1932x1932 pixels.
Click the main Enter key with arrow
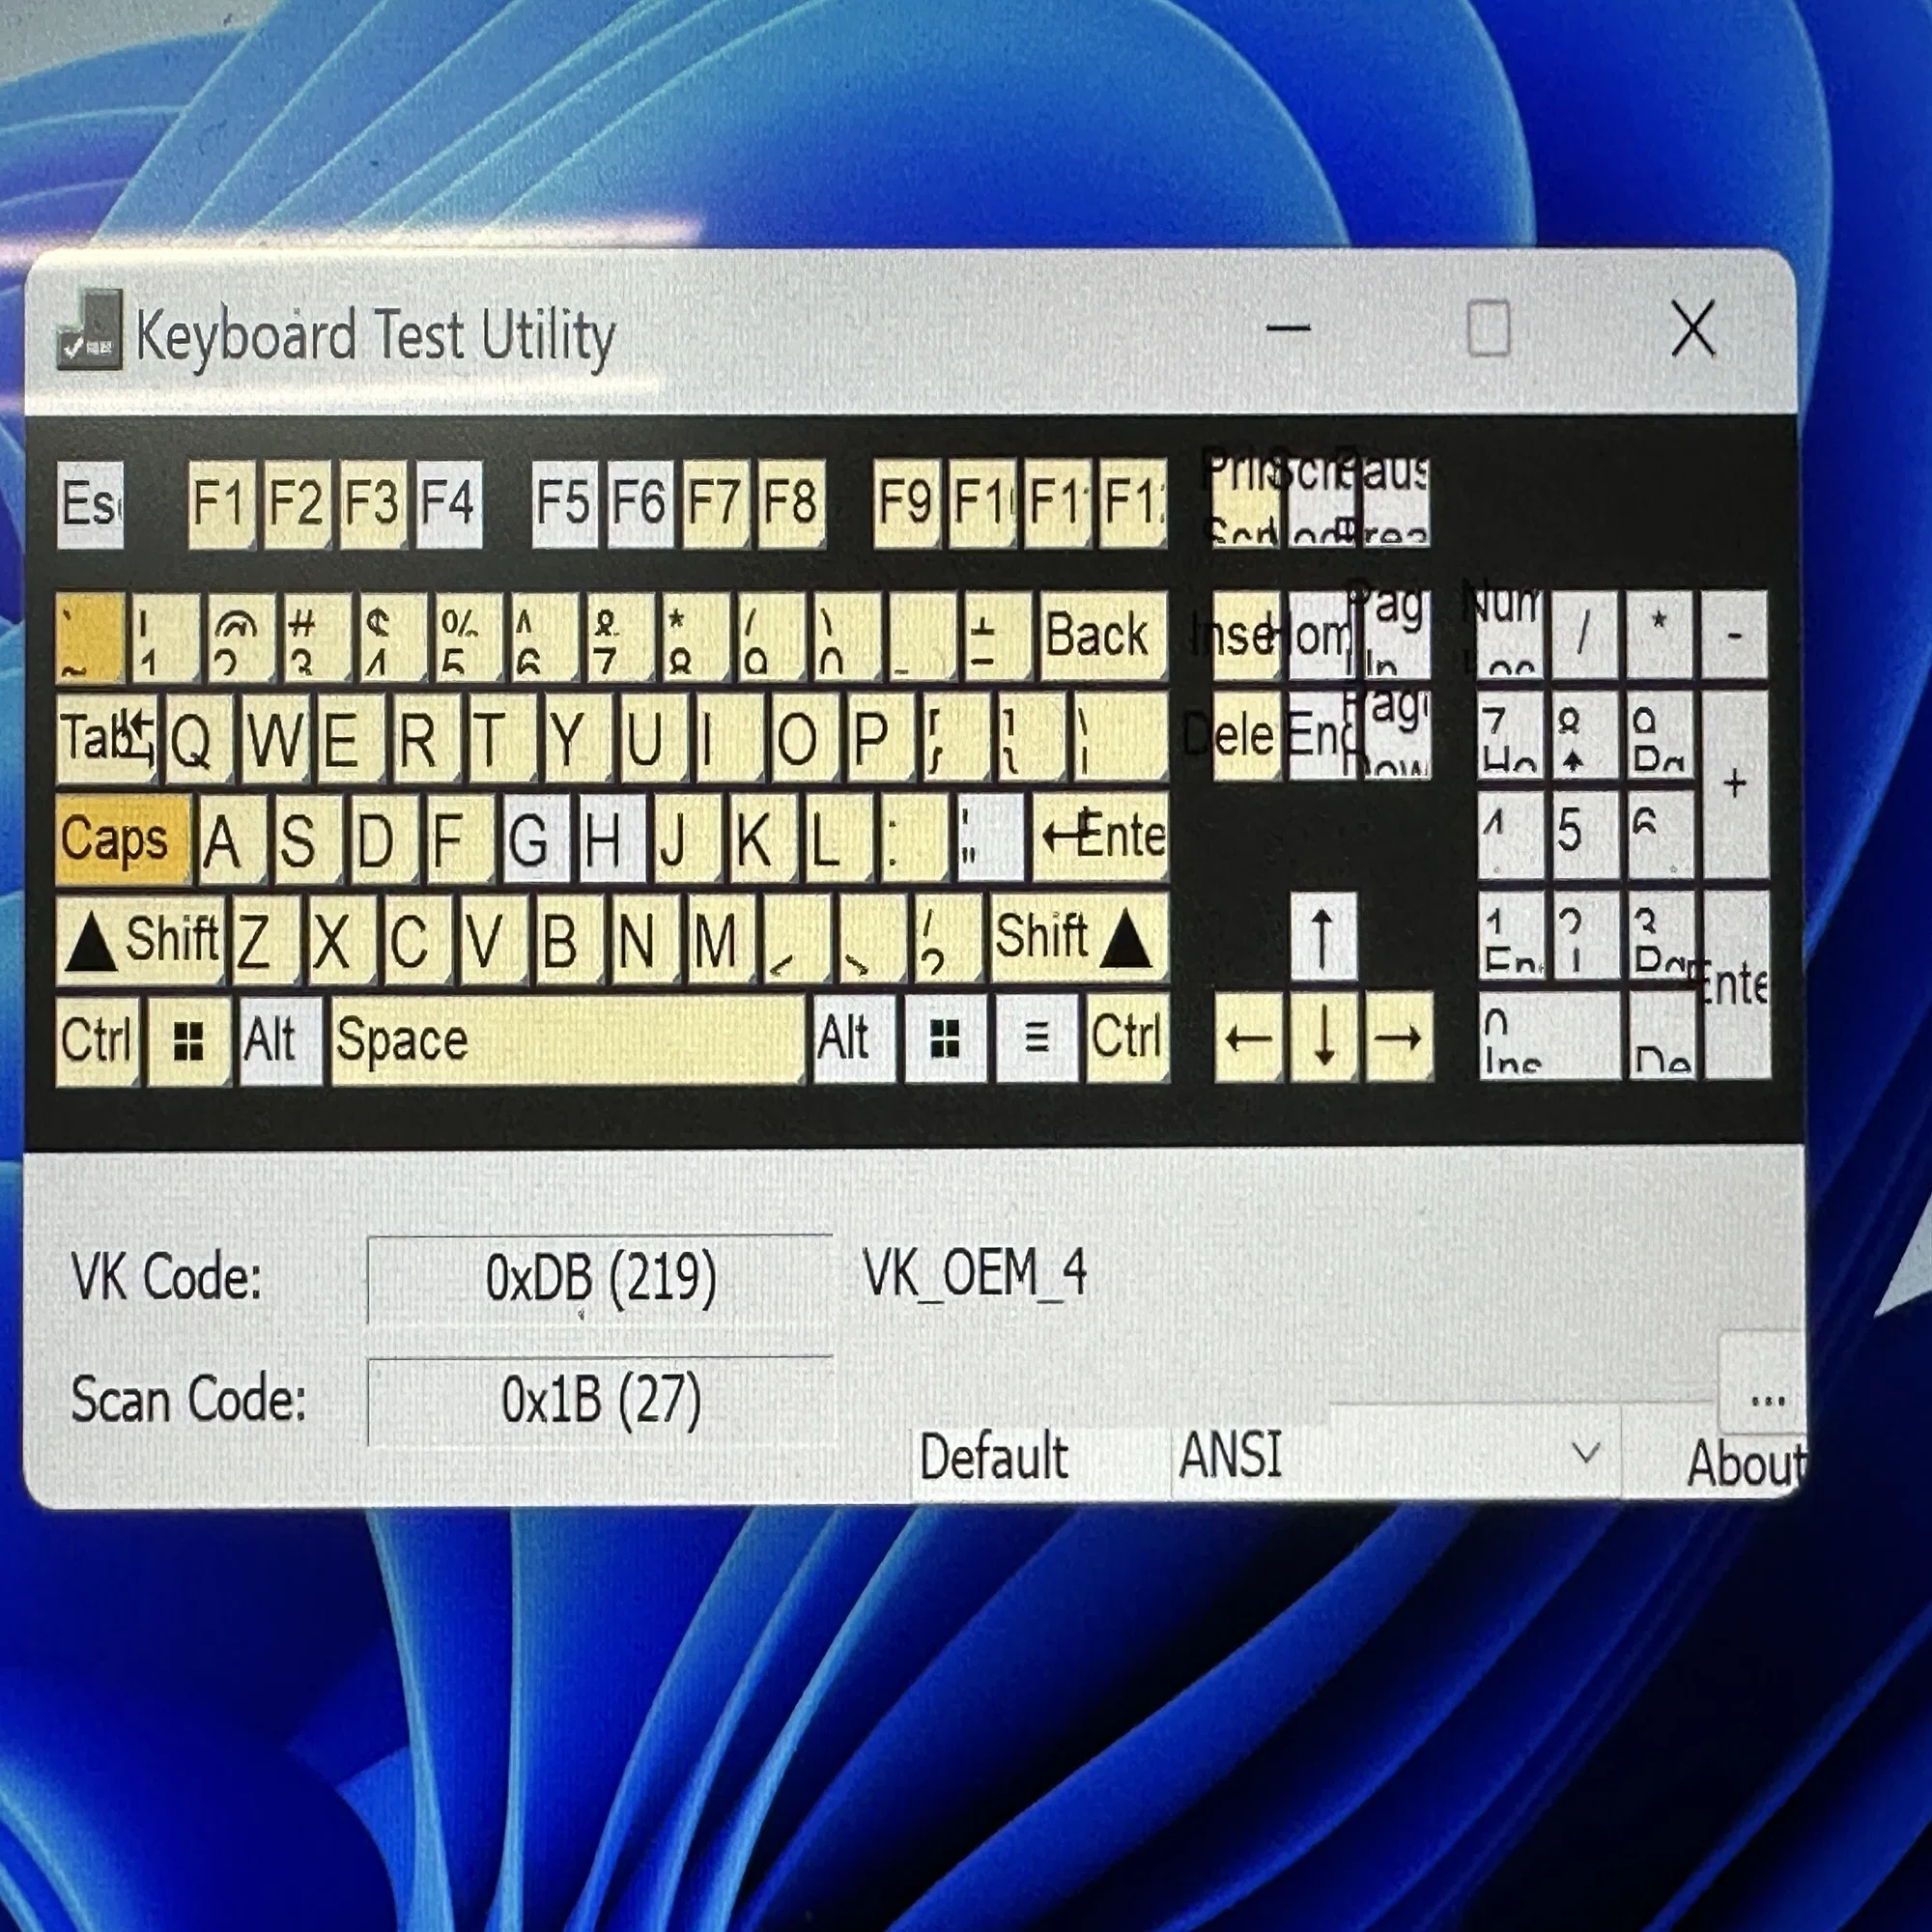tap(1100, 837)
